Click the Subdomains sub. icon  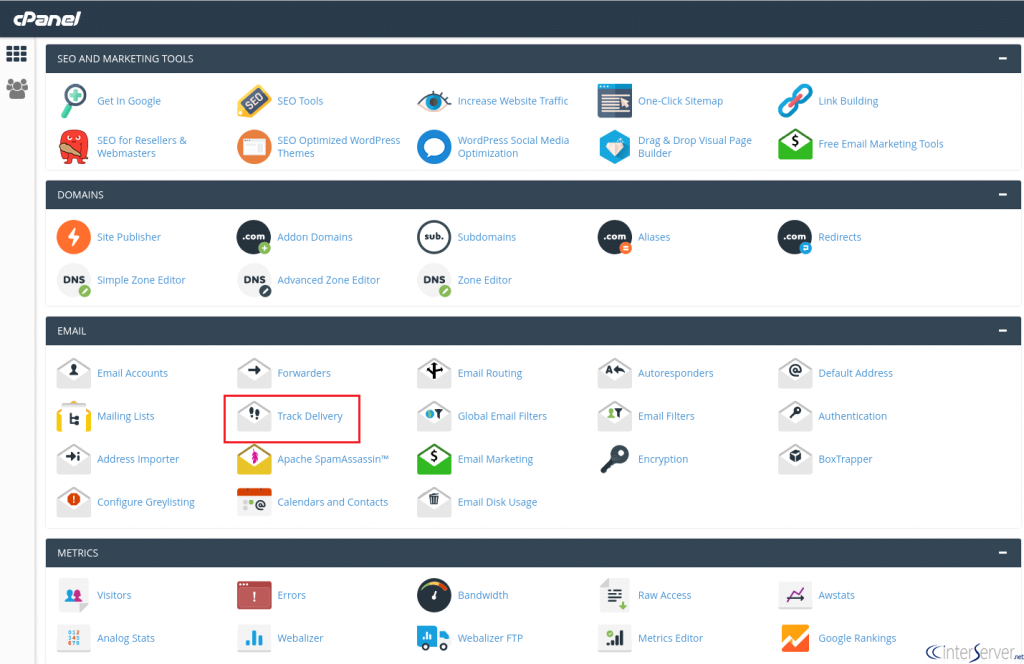pos(434,237)
